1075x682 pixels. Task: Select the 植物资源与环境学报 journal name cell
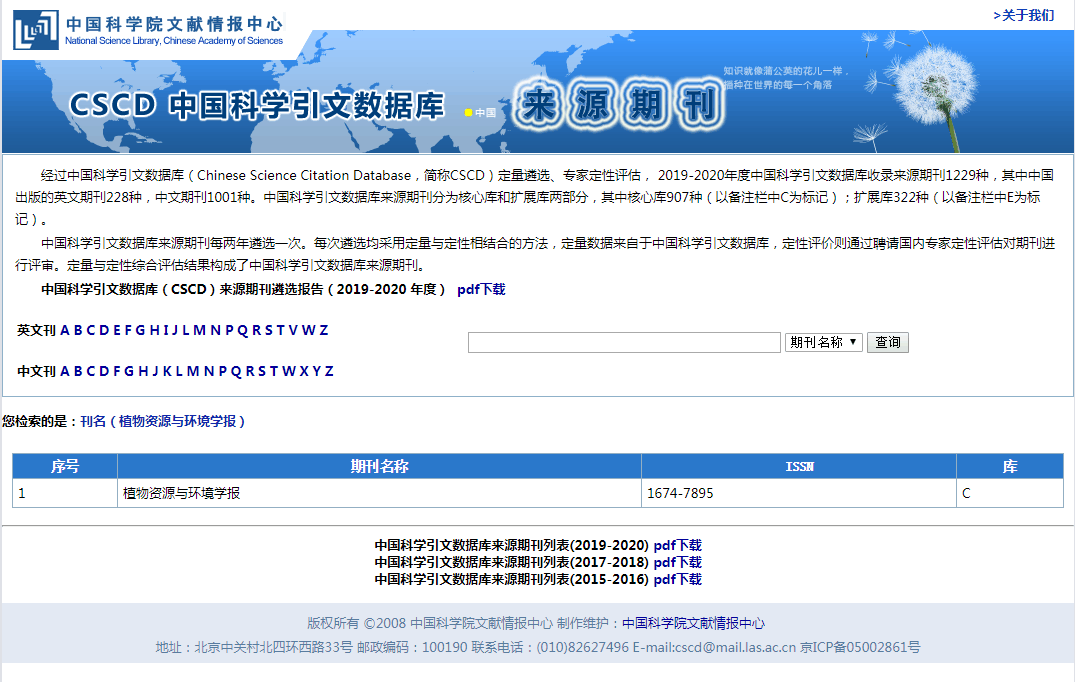pos(379,493)
